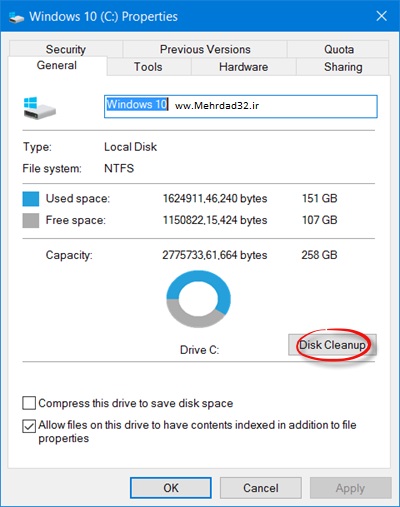Click the Apply button
The height and width of the screenshot is (507, 400).
350,488
